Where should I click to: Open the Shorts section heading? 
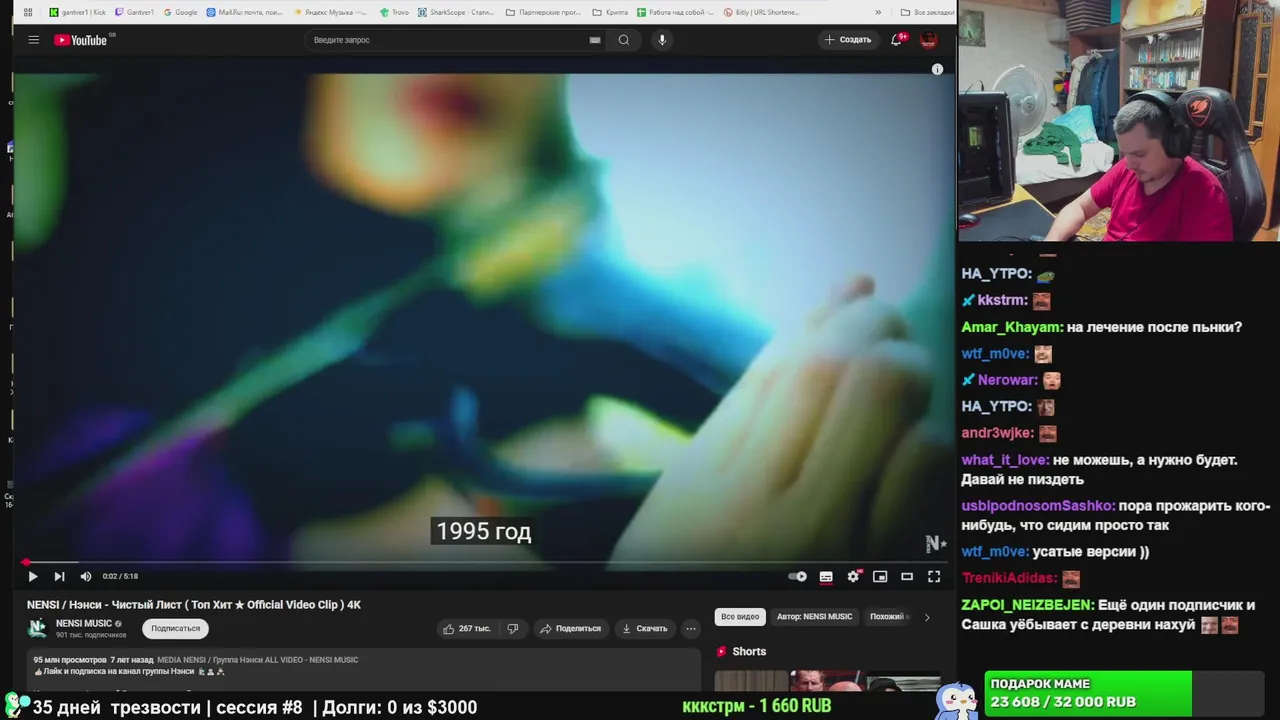pos(749,651)
